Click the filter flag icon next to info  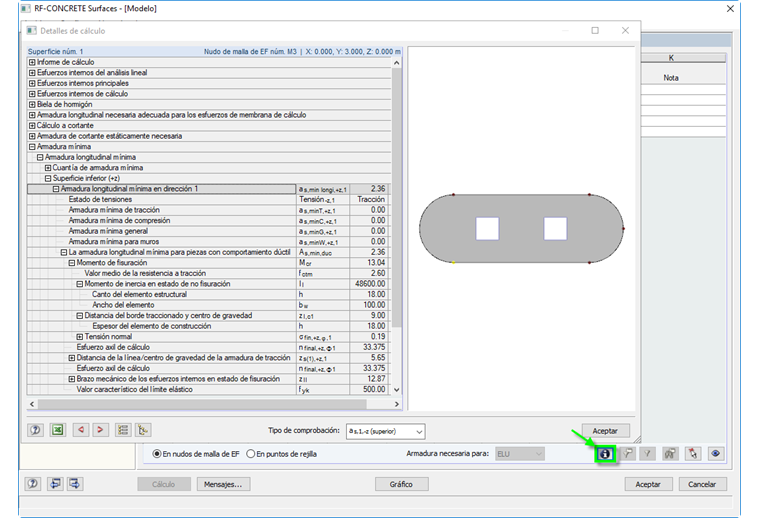pyautogui.click(x=628, y=454)
